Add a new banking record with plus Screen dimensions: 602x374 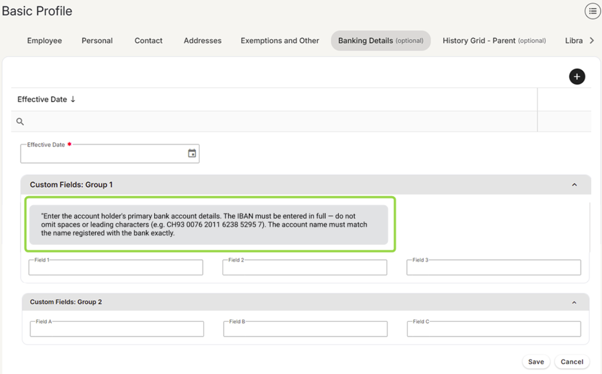coord(577,77)
